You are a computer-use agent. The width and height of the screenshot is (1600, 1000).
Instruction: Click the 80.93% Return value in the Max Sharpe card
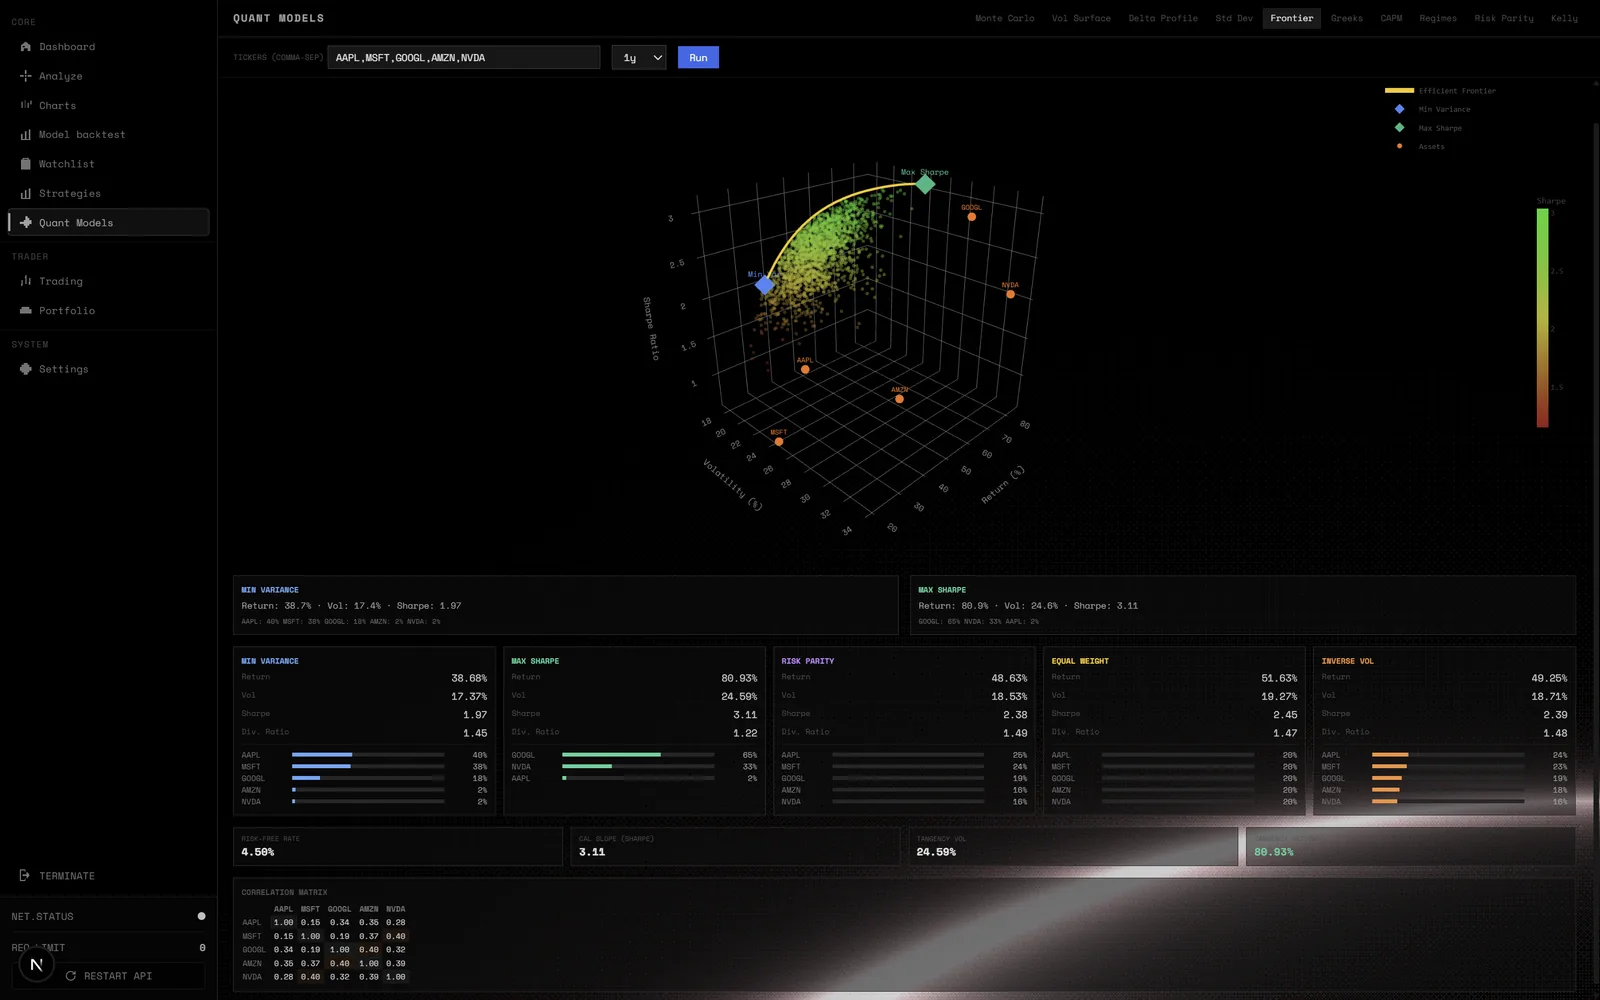coord(739,678)
